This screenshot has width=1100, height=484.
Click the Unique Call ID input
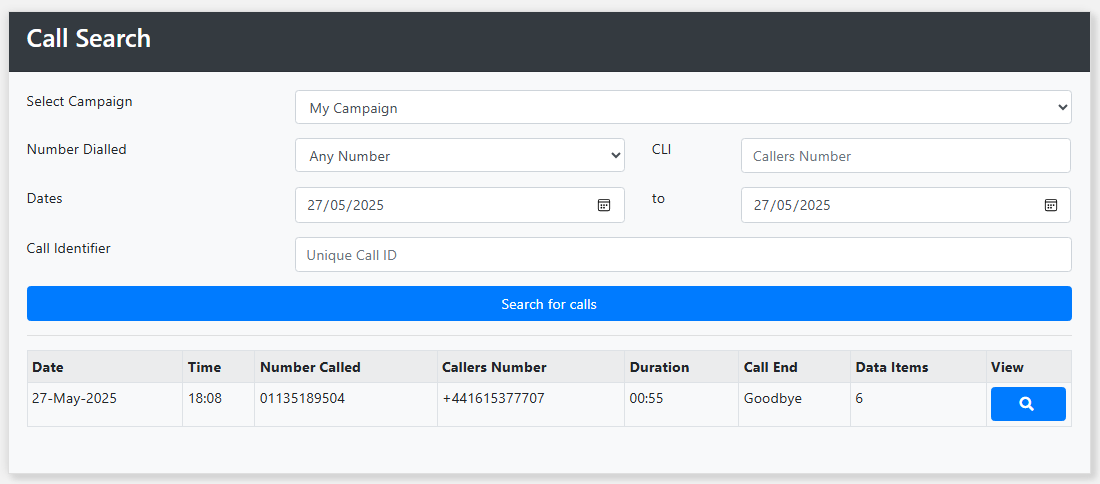pos(683,255)
